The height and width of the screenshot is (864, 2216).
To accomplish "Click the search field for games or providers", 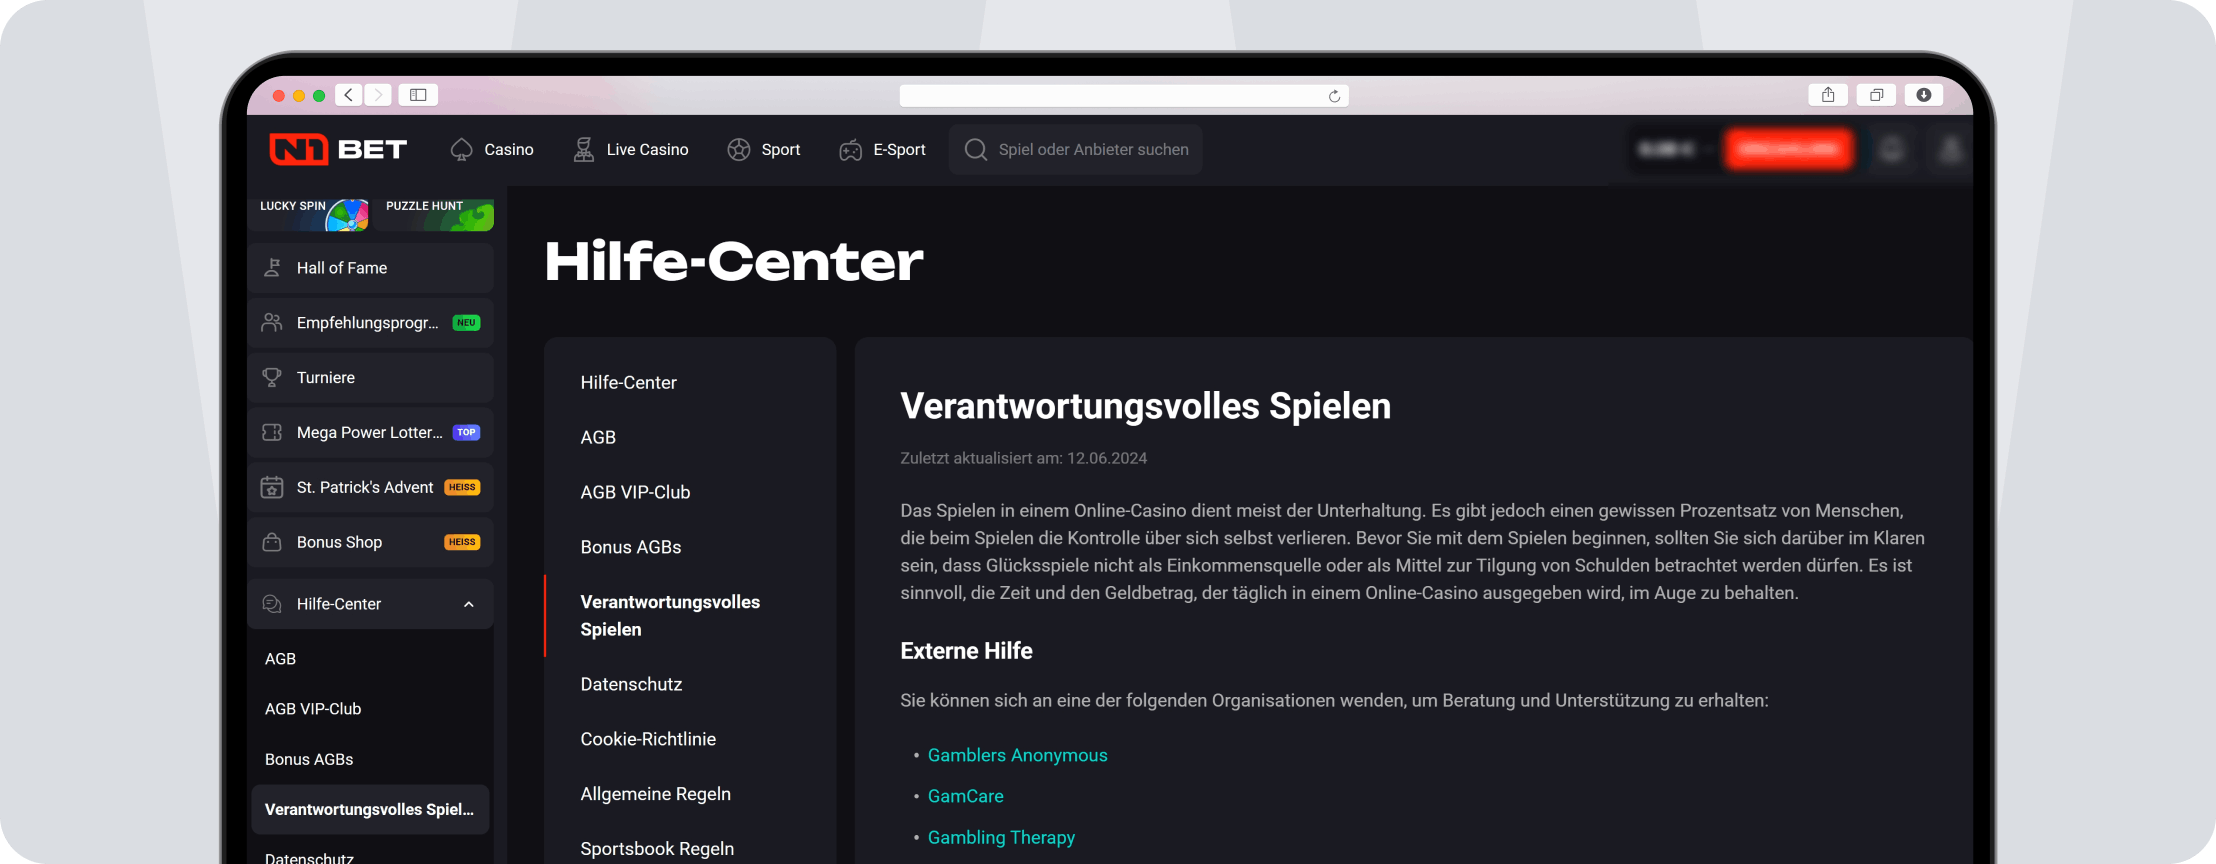I will click(x=1076, y=149).
